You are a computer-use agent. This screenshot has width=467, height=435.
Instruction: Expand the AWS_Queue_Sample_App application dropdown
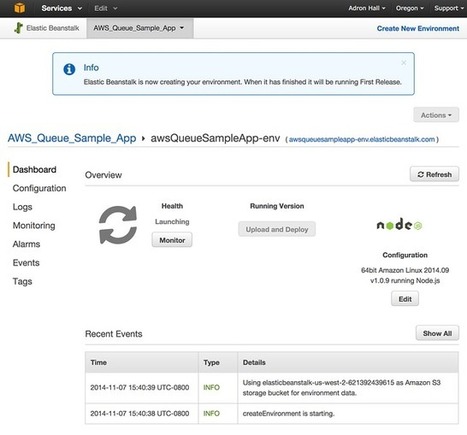coord(140,28)
